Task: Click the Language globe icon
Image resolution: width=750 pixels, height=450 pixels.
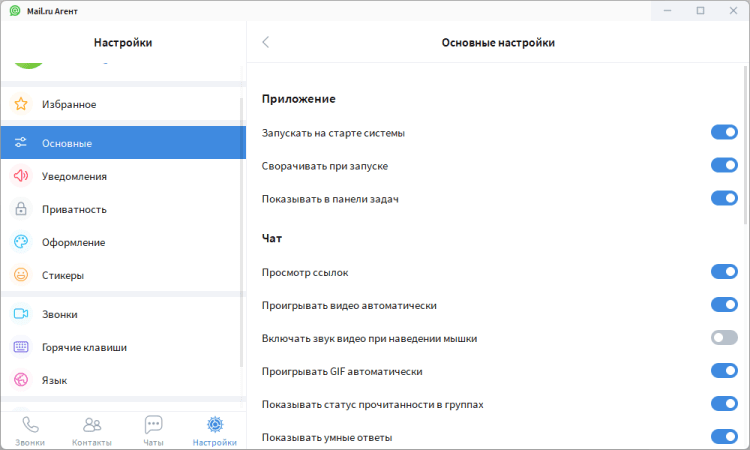Action: (x=21, y=380)
